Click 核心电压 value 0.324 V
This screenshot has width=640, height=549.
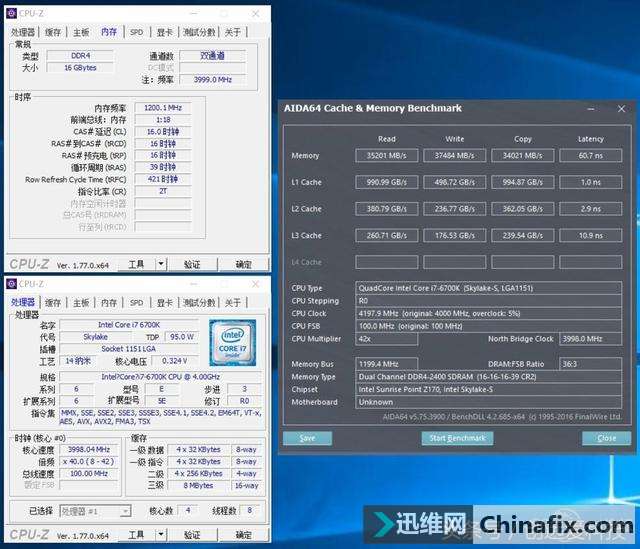[x=175, y=361]
